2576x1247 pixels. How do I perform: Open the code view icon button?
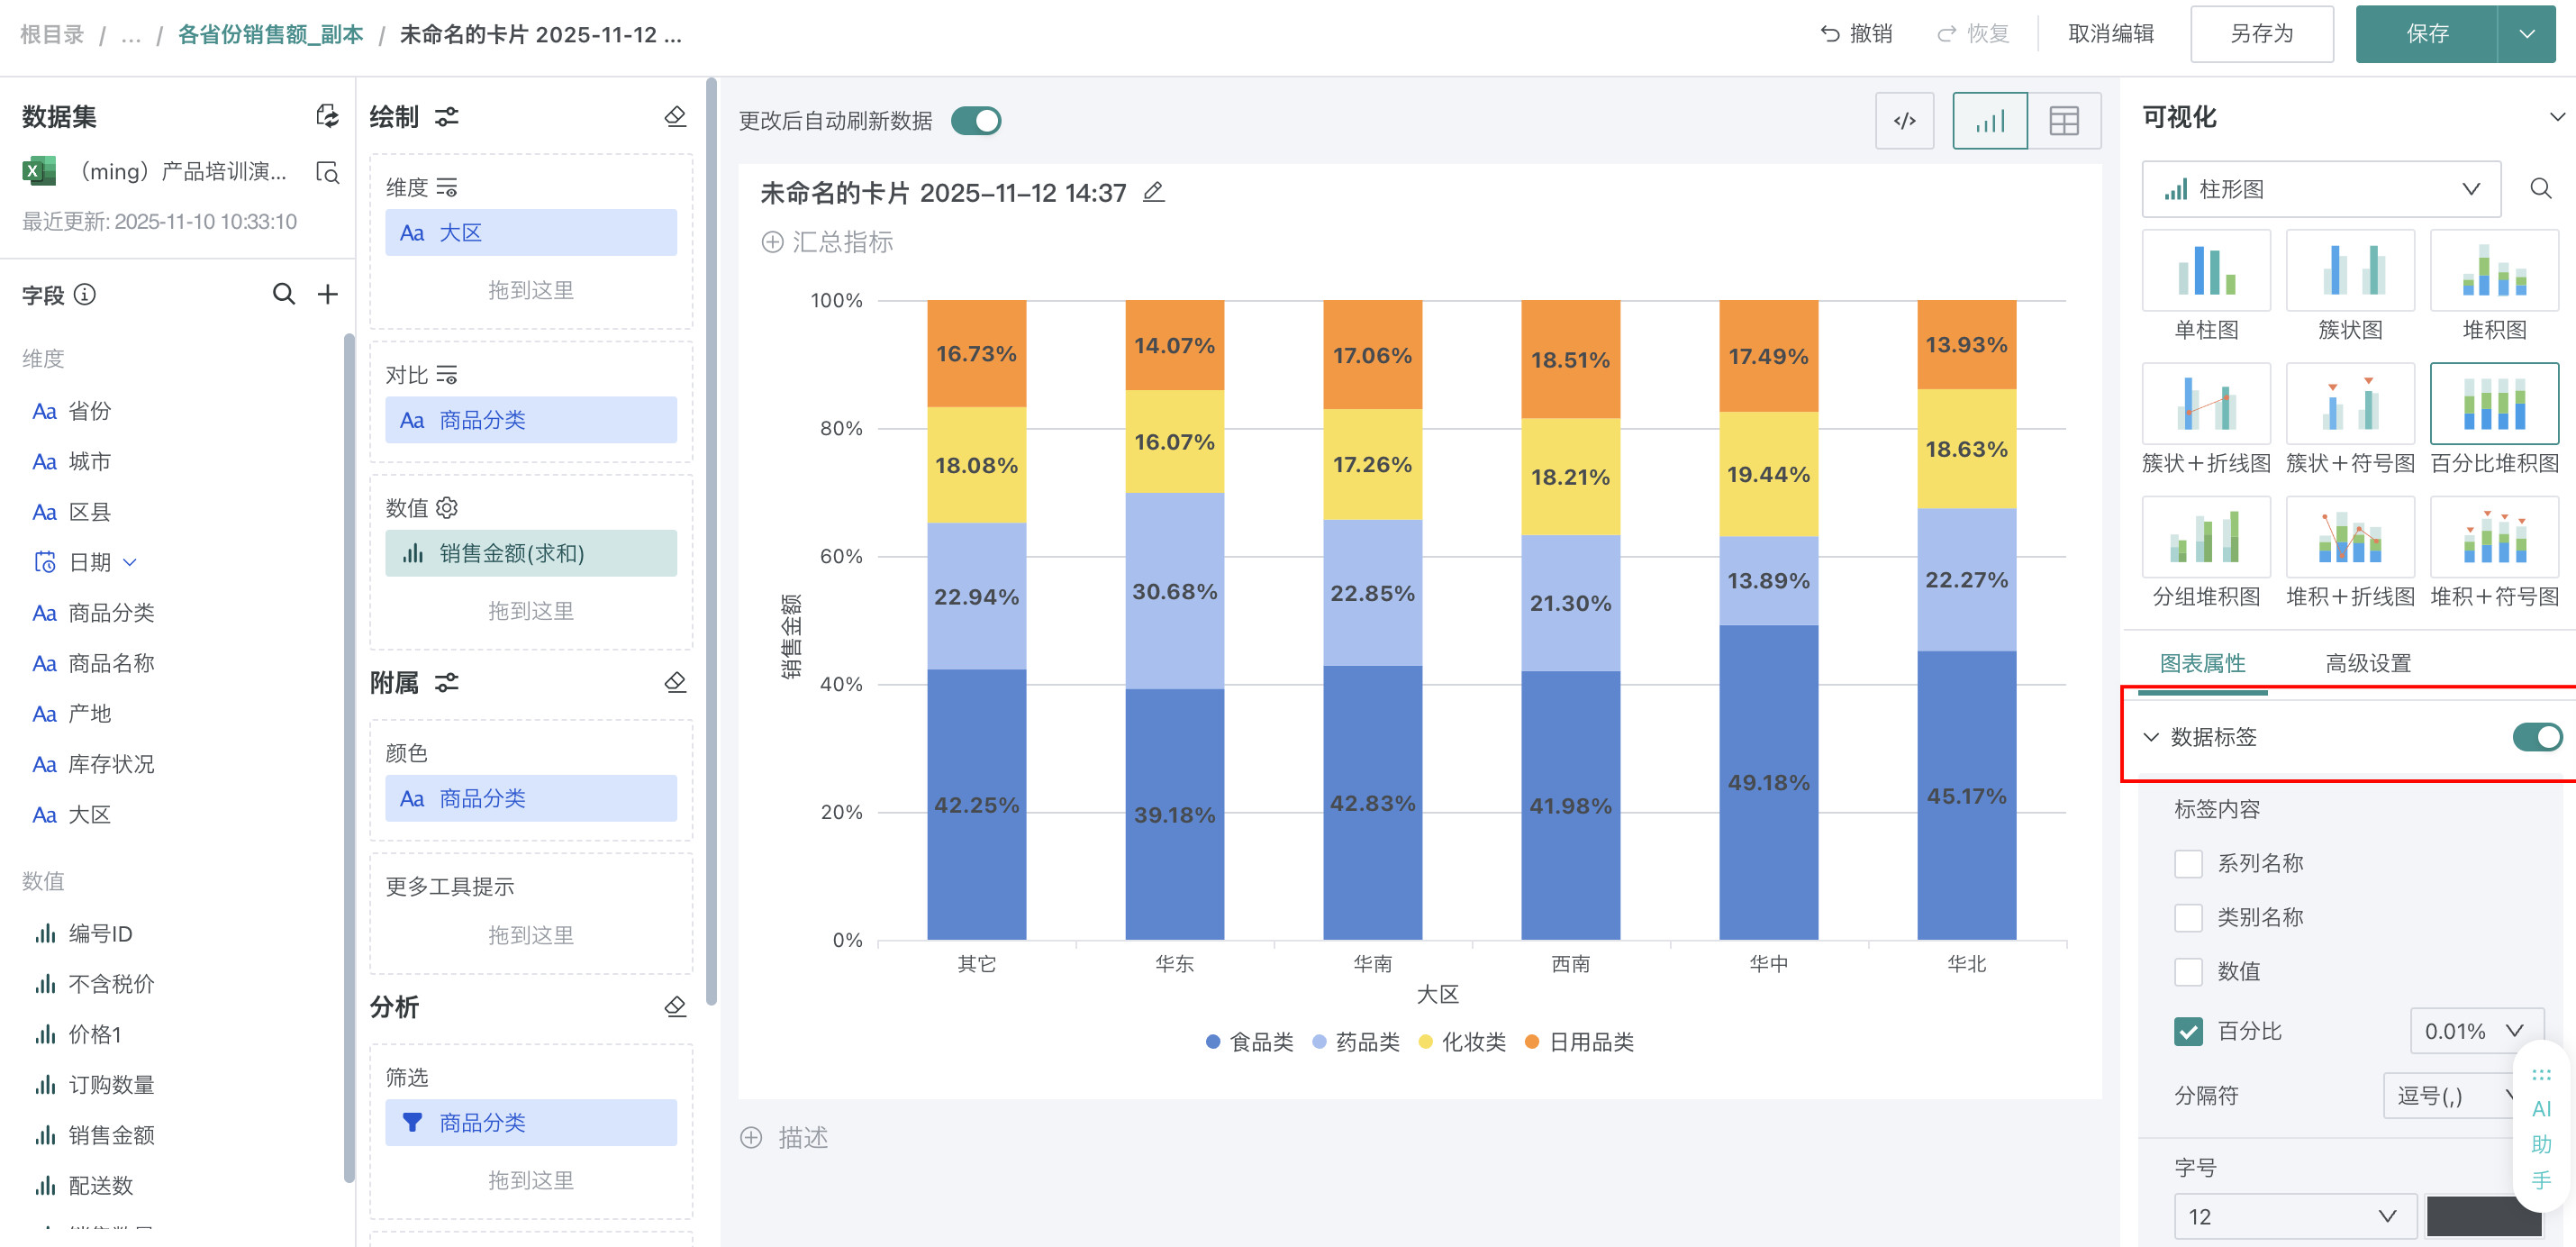click(x=1904, y=121)
